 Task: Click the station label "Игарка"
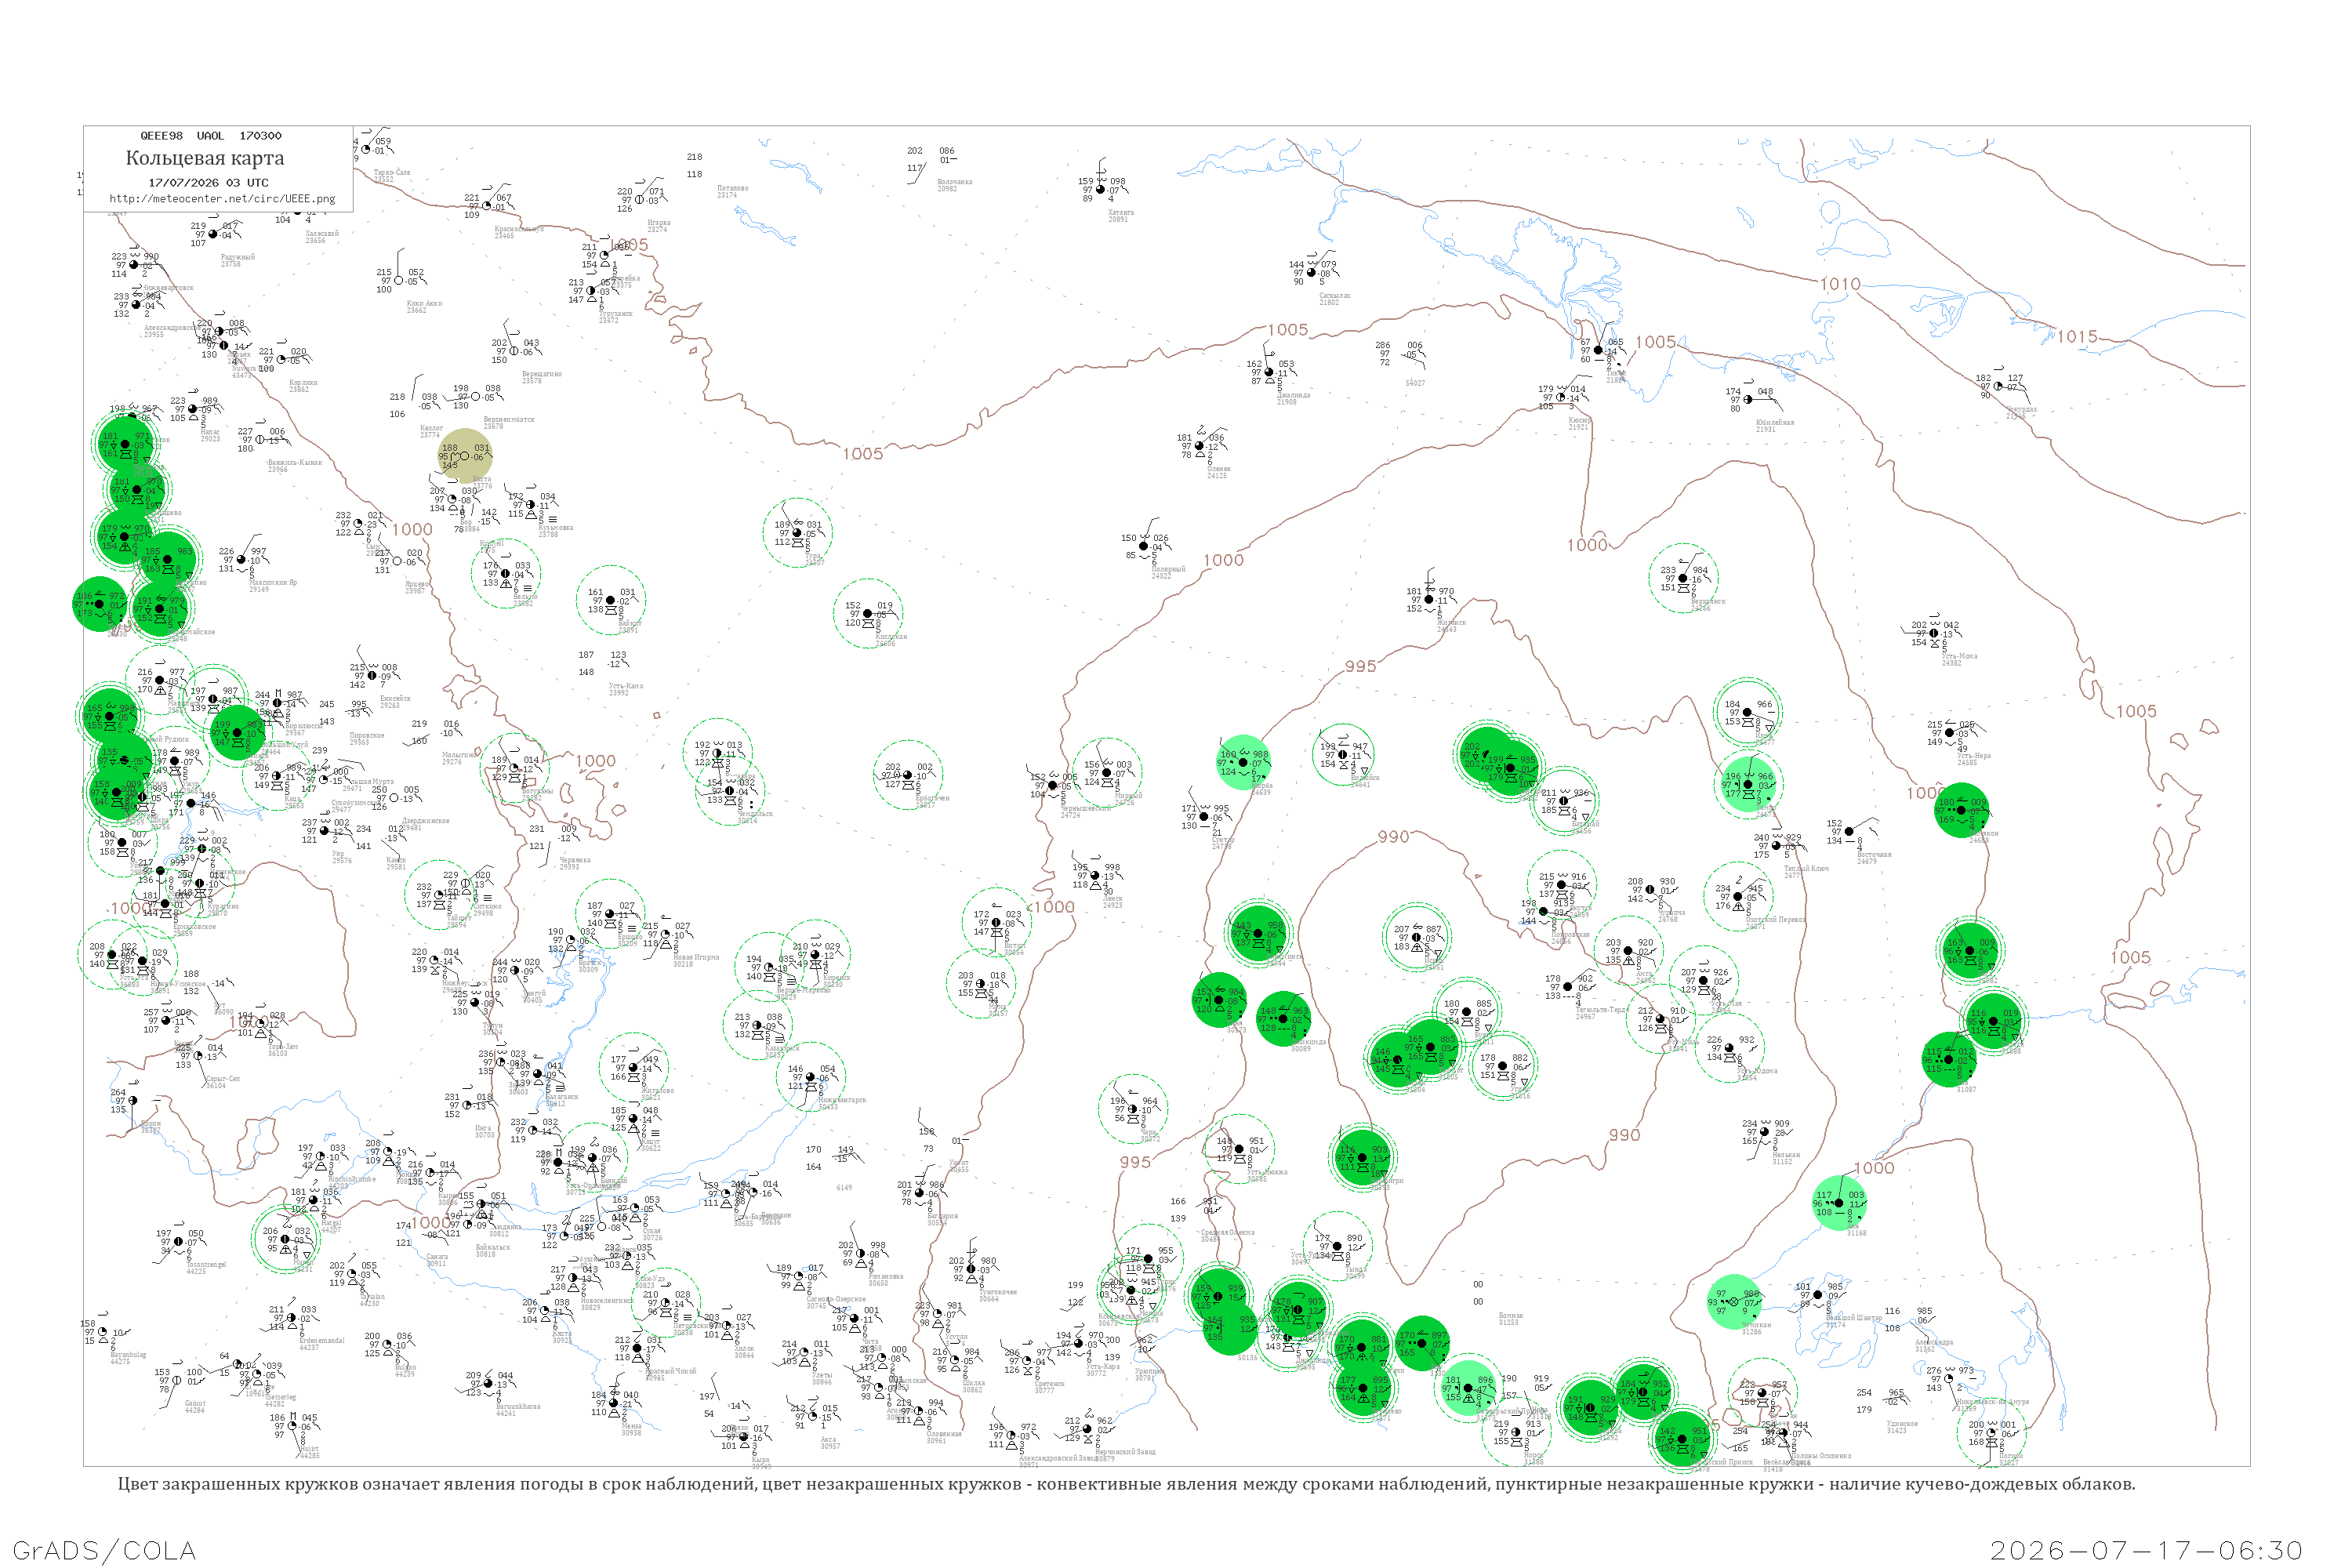pyautogui.click(x=659, y=223)
